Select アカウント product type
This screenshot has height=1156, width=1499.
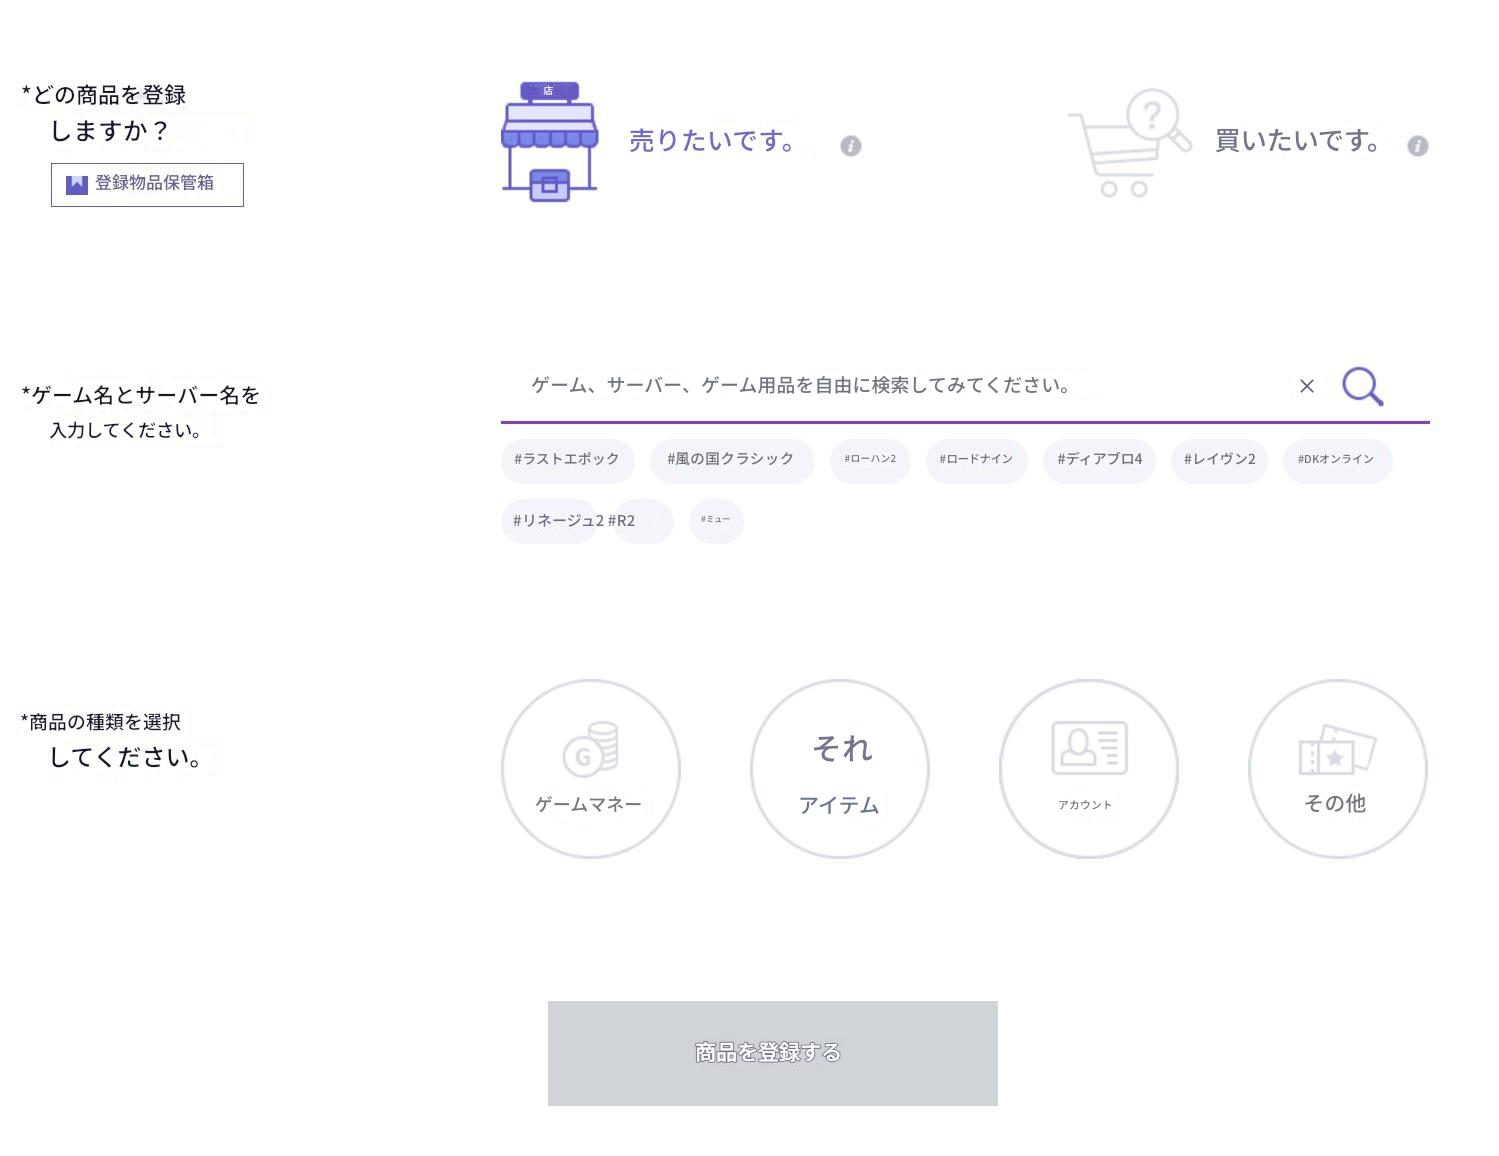coord(1088,768)
